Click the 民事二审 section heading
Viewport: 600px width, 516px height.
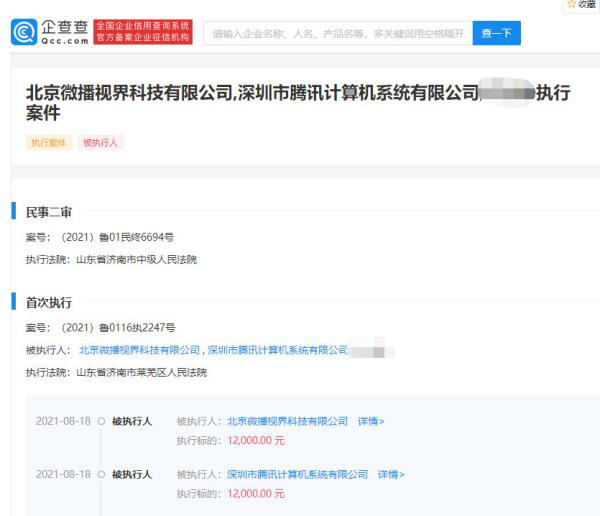49,212
